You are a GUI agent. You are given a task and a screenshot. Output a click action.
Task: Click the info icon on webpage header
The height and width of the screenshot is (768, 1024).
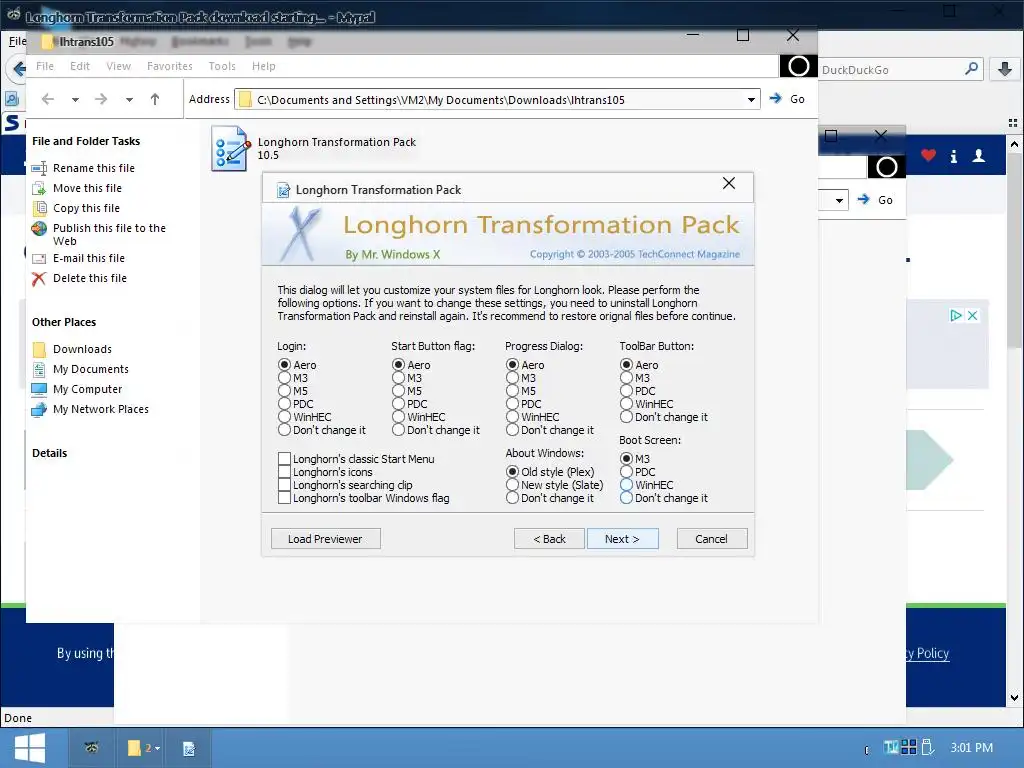point(953,156)
